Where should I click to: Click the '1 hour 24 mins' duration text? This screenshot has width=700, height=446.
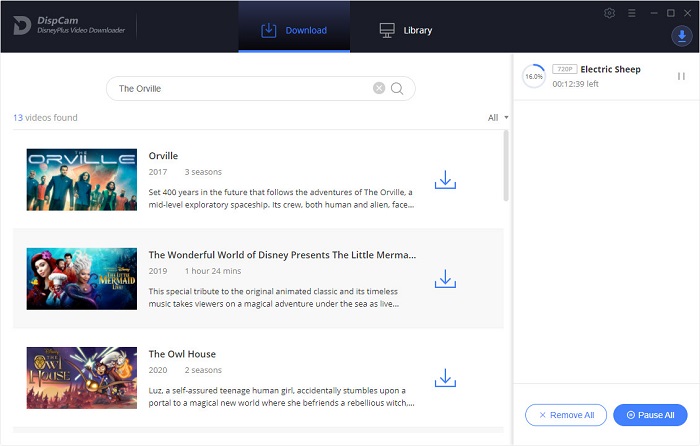point(213,271)
